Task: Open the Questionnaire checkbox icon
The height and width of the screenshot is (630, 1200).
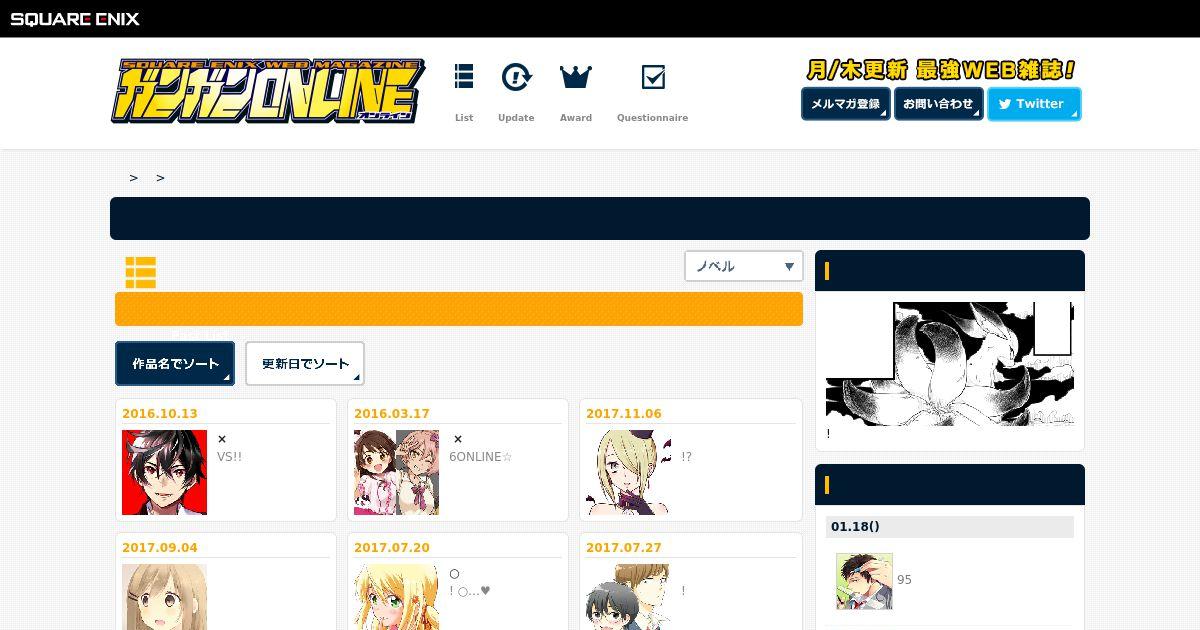Action: [x=653, y=77]
